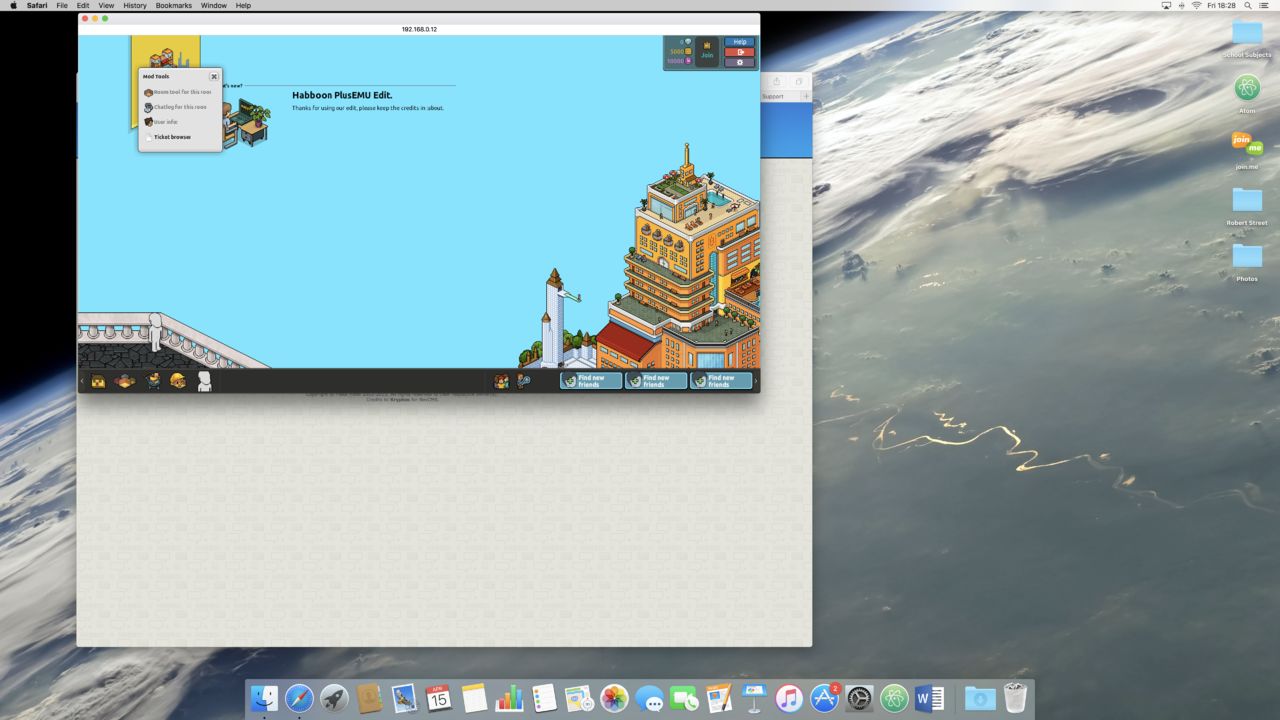Screen dimensions: 1280x720
Task: Open the Bookmarks menu
Action: pos(173,5)
